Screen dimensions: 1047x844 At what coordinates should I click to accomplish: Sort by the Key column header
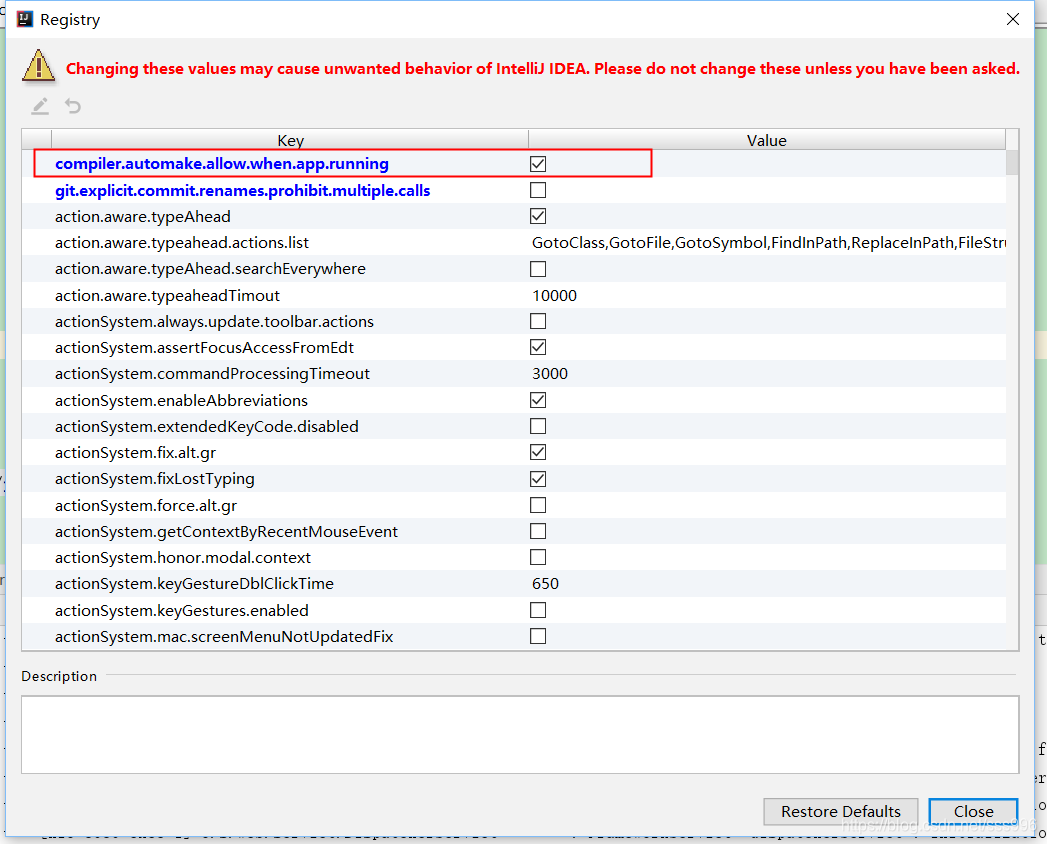[x=290, y=140]
